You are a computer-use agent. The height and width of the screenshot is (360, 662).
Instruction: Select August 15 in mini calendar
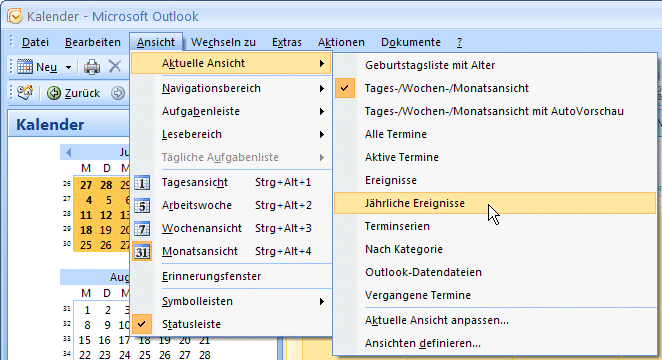coord(84,340)
